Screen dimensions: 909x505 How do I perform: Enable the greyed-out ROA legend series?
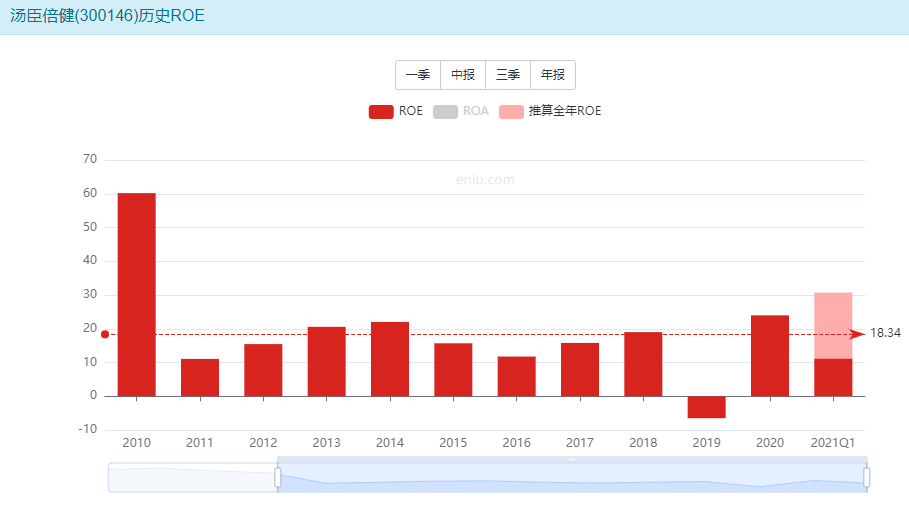(x=461, y=111)
